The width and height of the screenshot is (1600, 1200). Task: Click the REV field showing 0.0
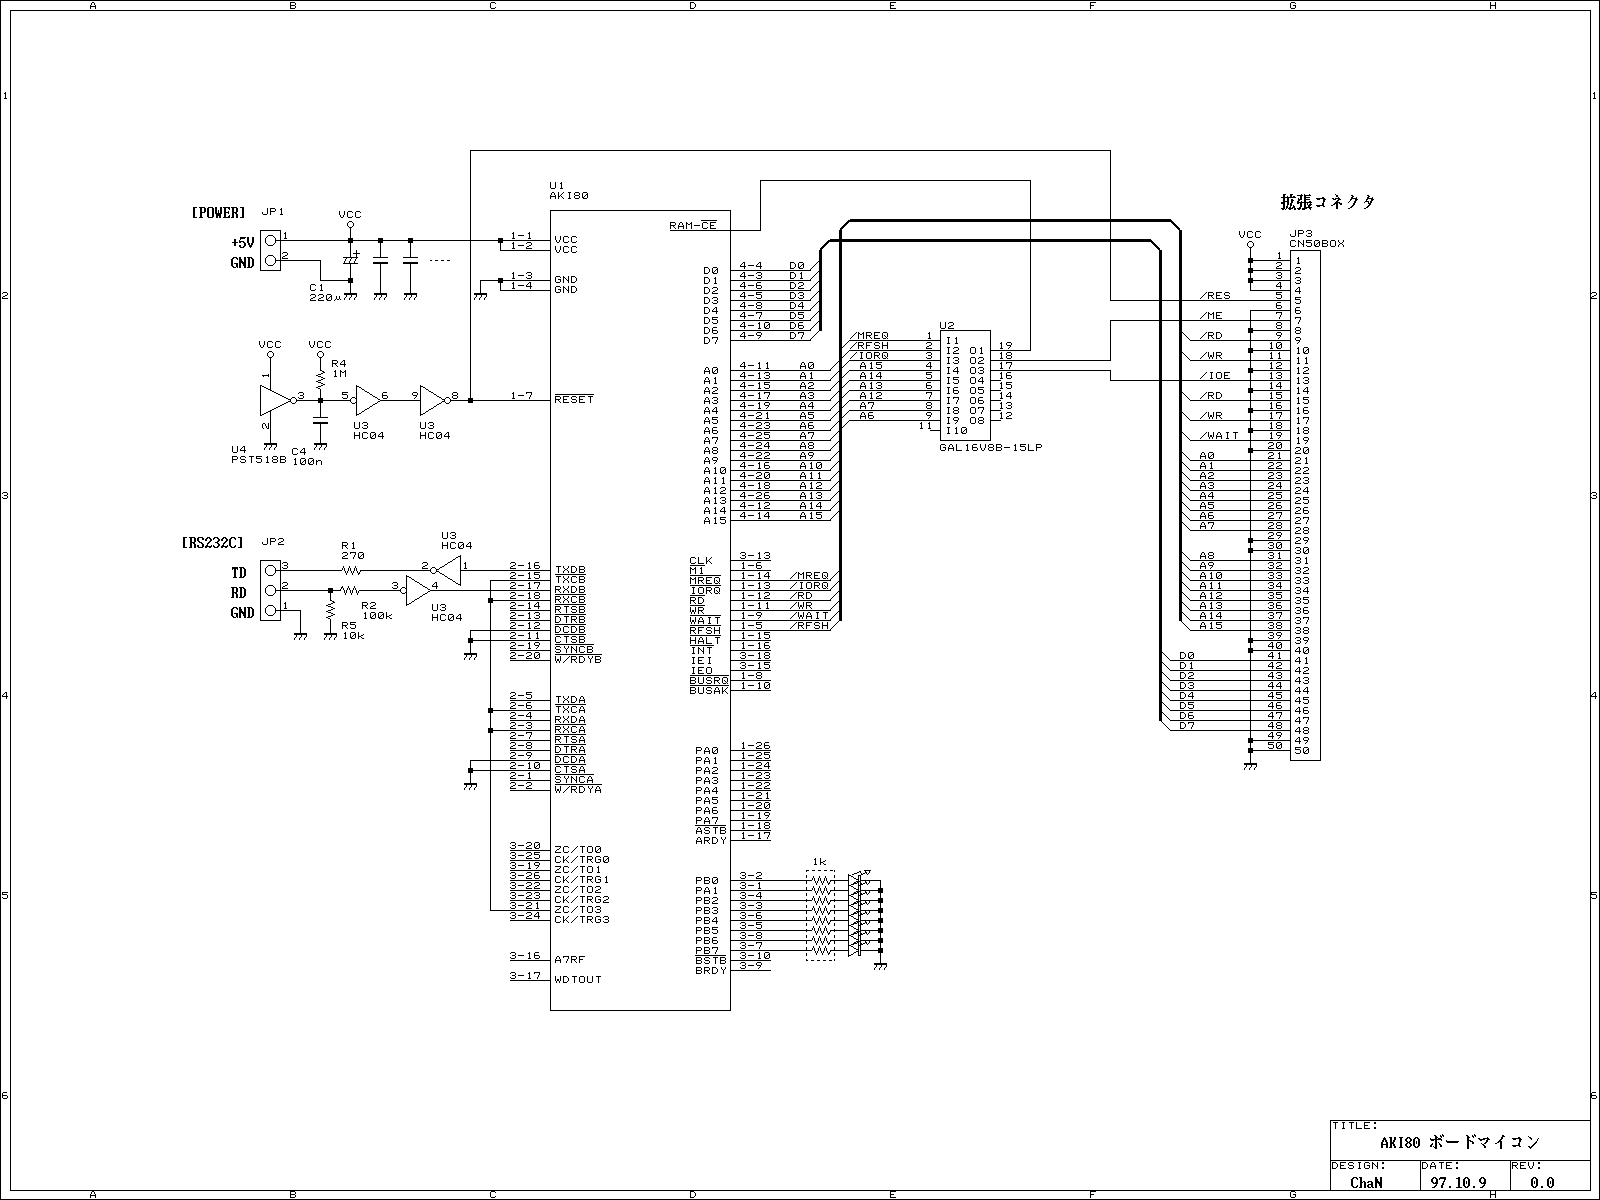pos(1542,1182)
